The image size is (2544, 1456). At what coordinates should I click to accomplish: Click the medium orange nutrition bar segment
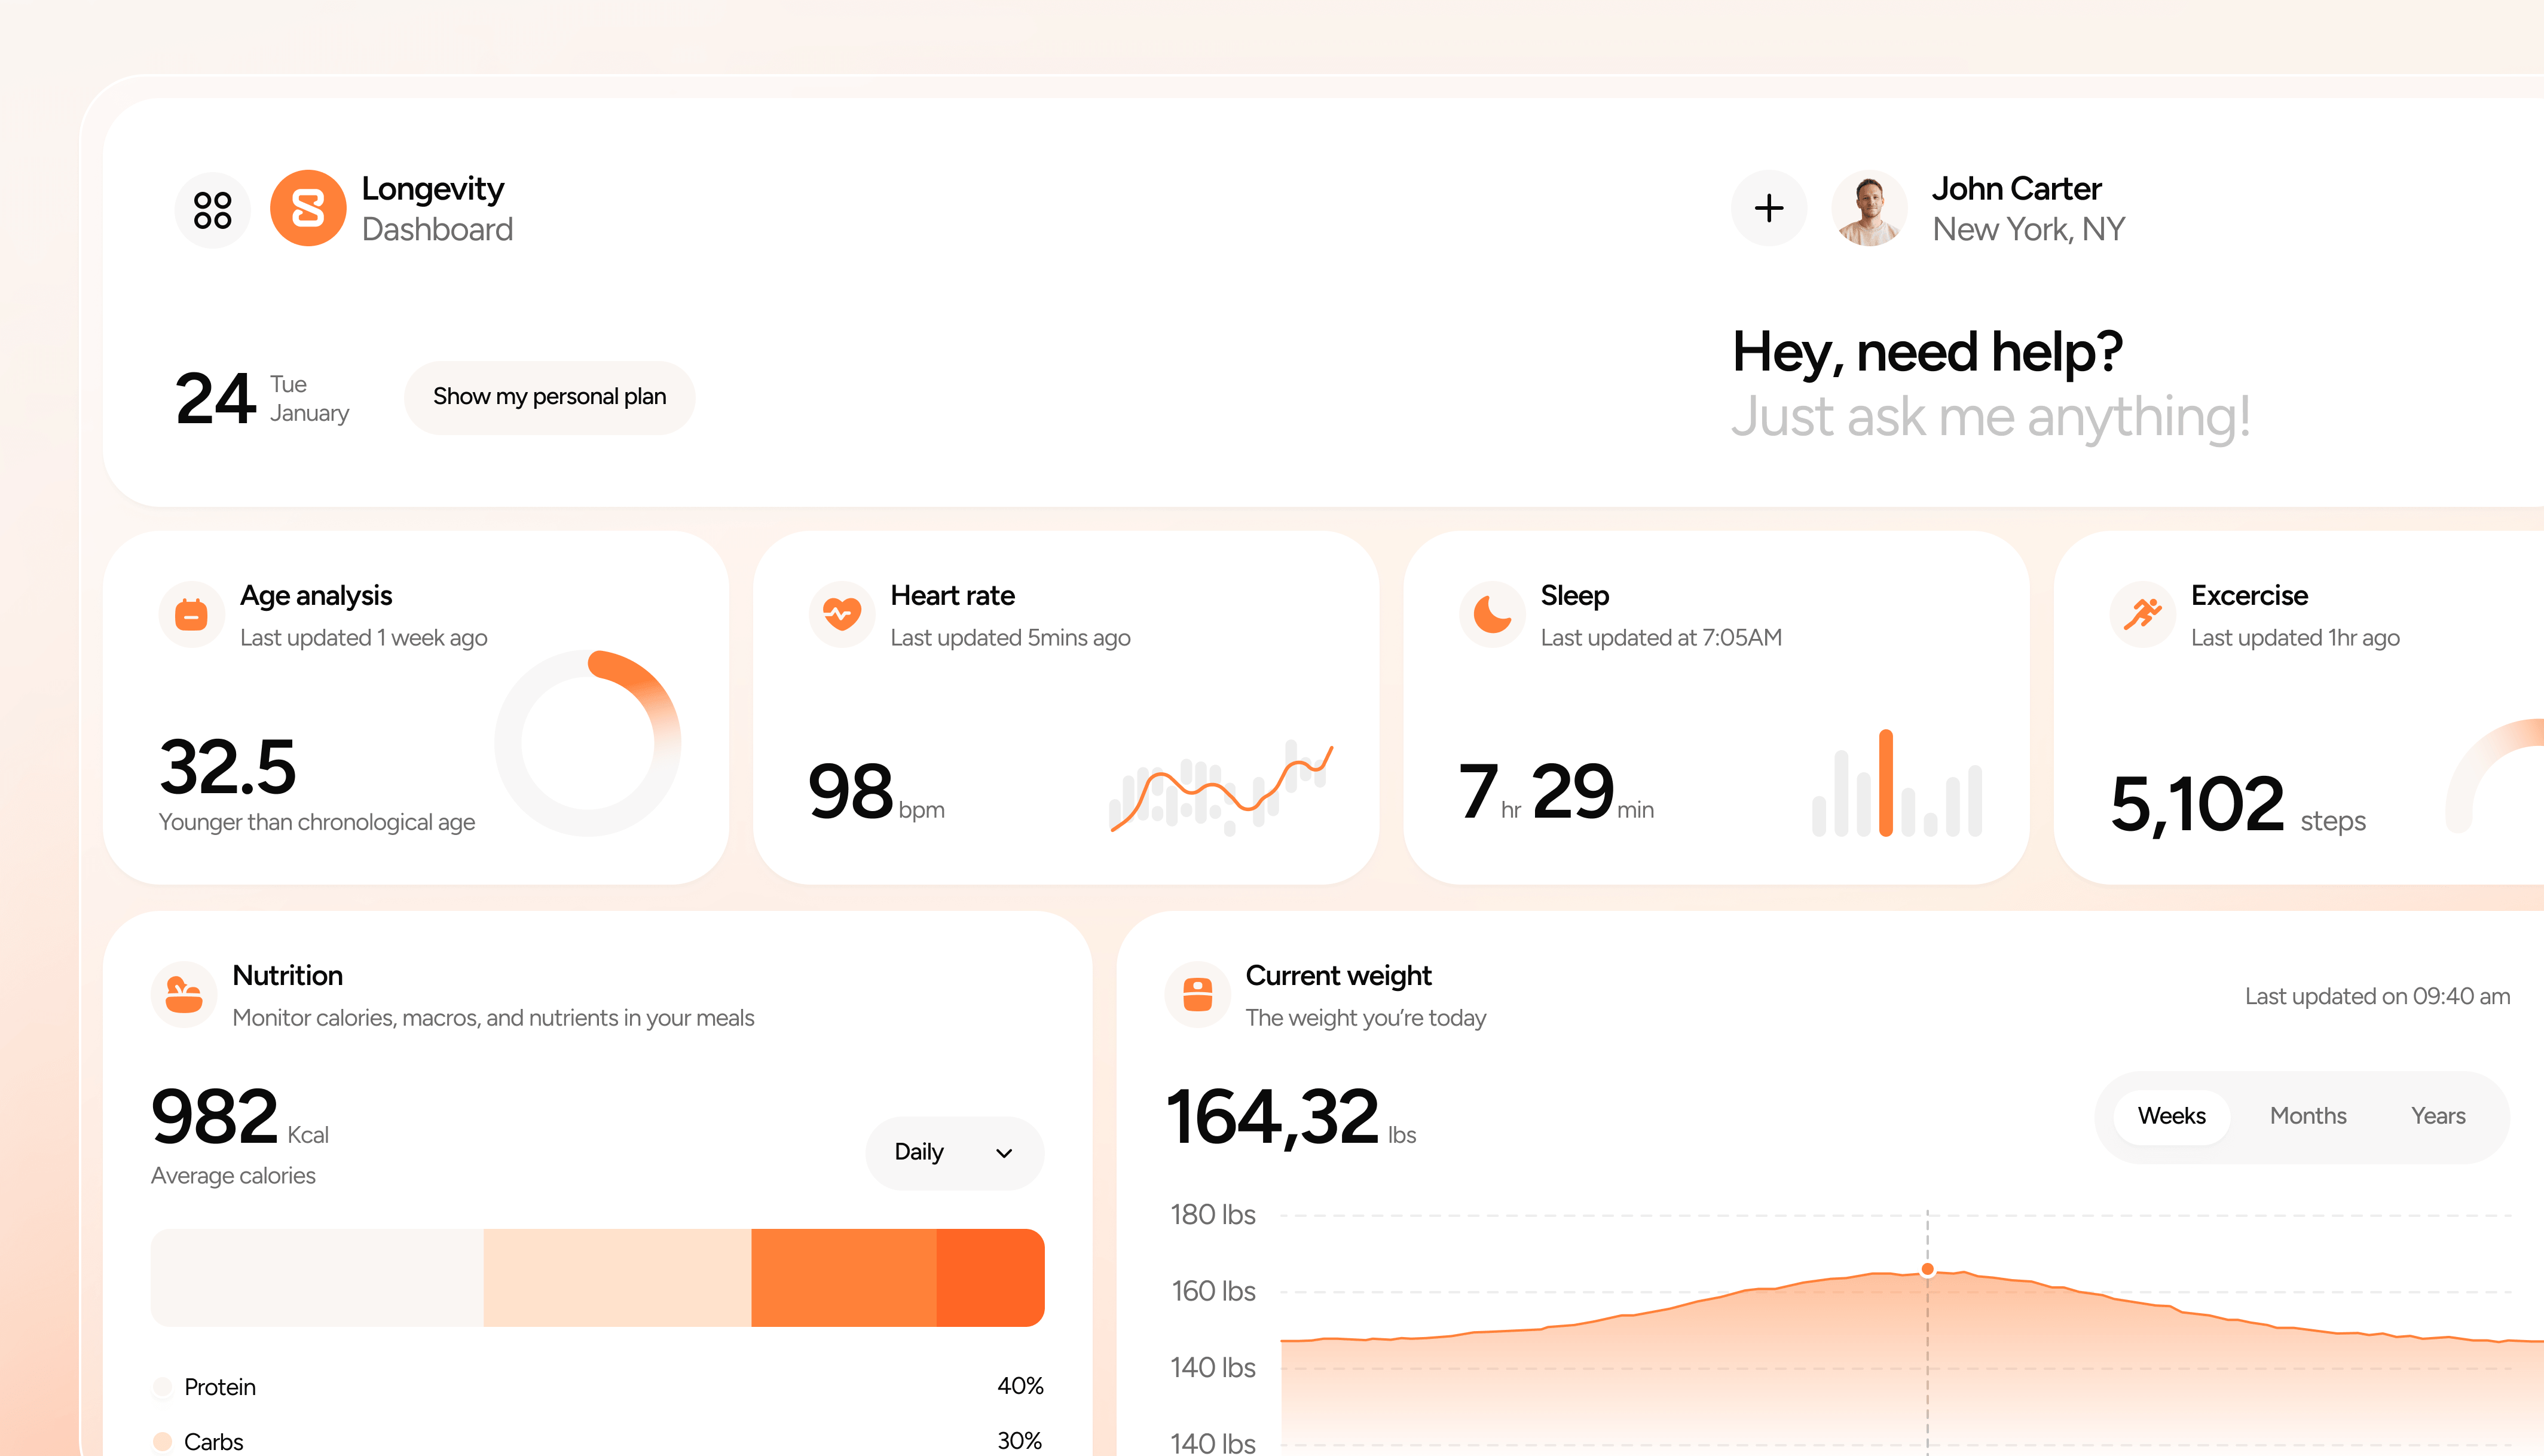click(x=844, y=1278)
